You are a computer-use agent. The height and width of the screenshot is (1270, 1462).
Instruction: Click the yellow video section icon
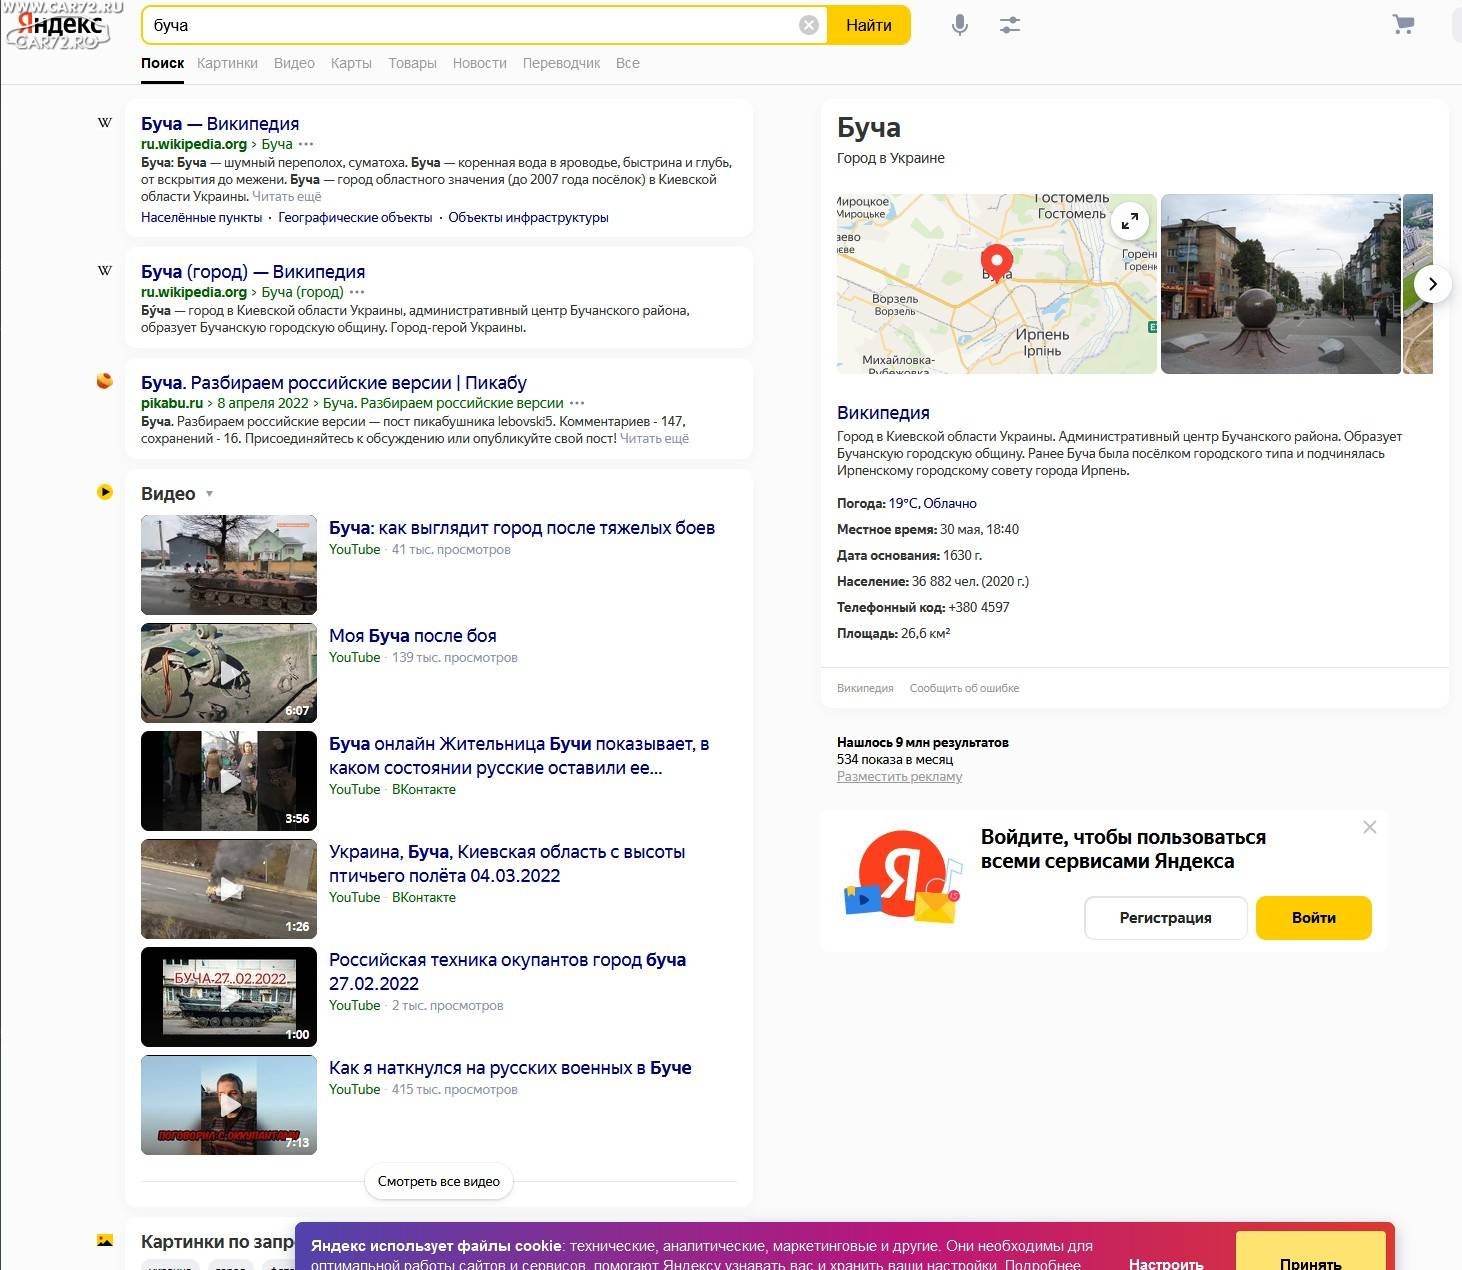click(104, 492)
